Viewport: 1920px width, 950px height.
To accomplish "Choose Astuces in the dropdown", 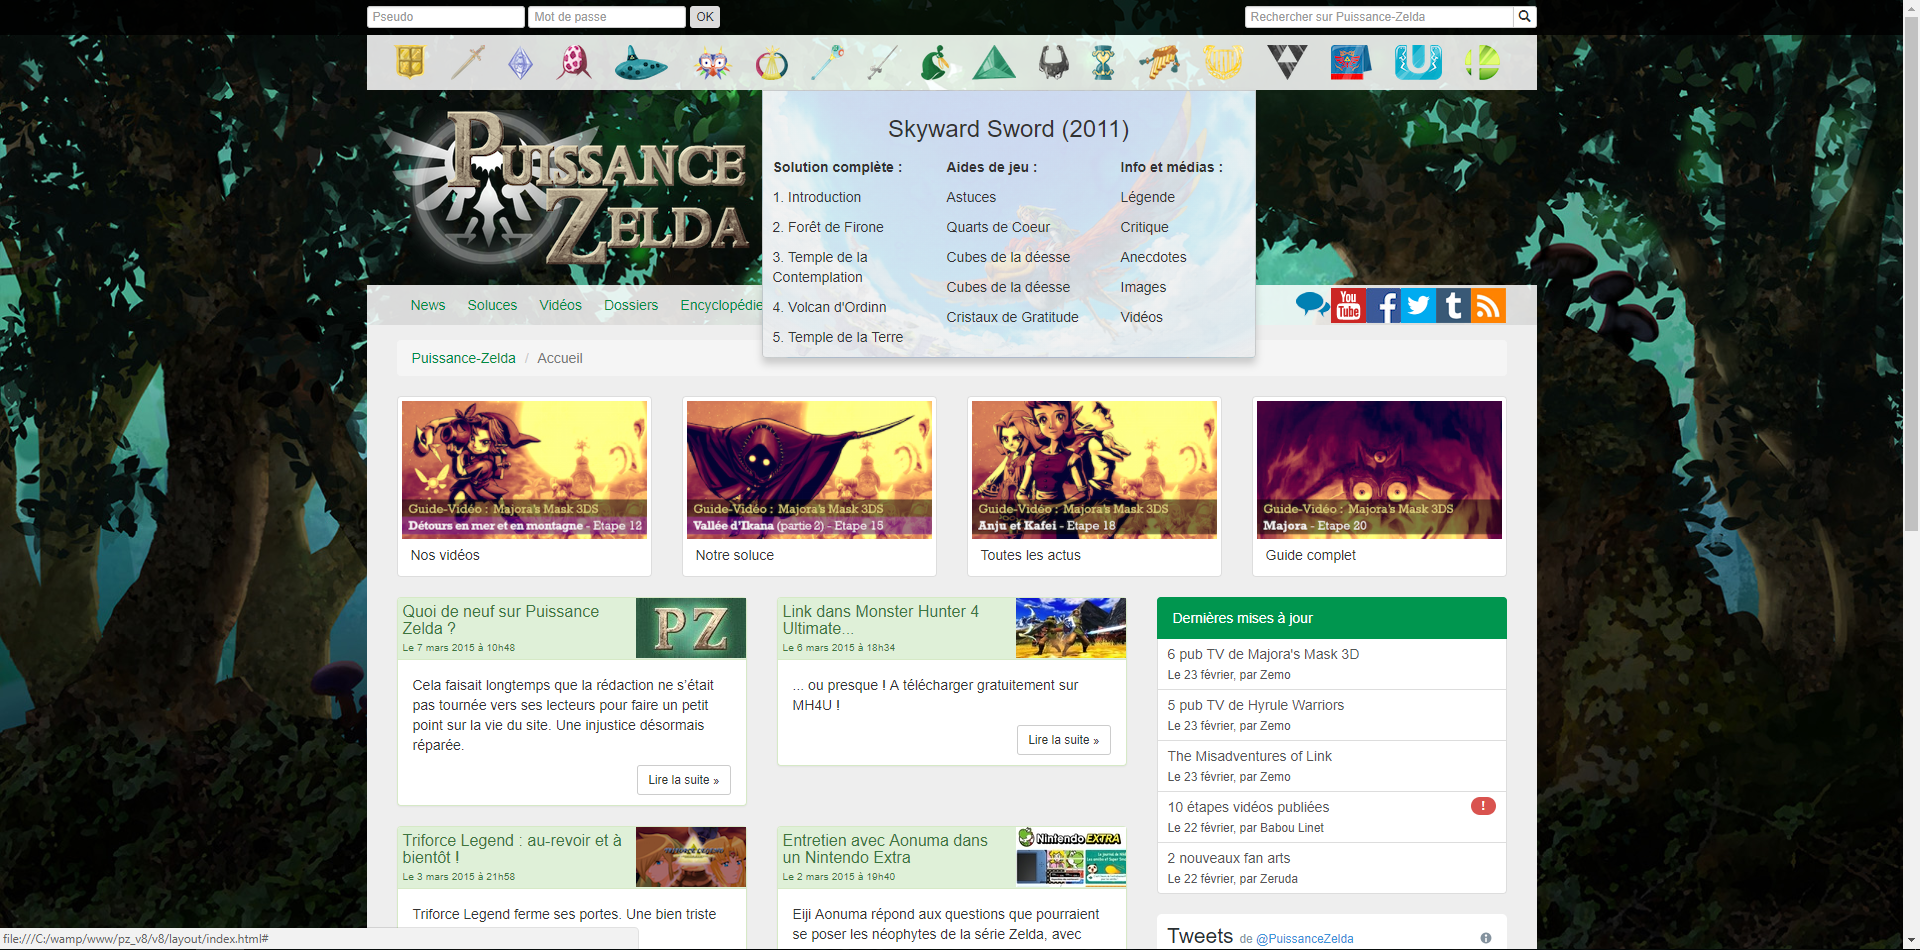I will pyautogui.click(x=971, y=197).
